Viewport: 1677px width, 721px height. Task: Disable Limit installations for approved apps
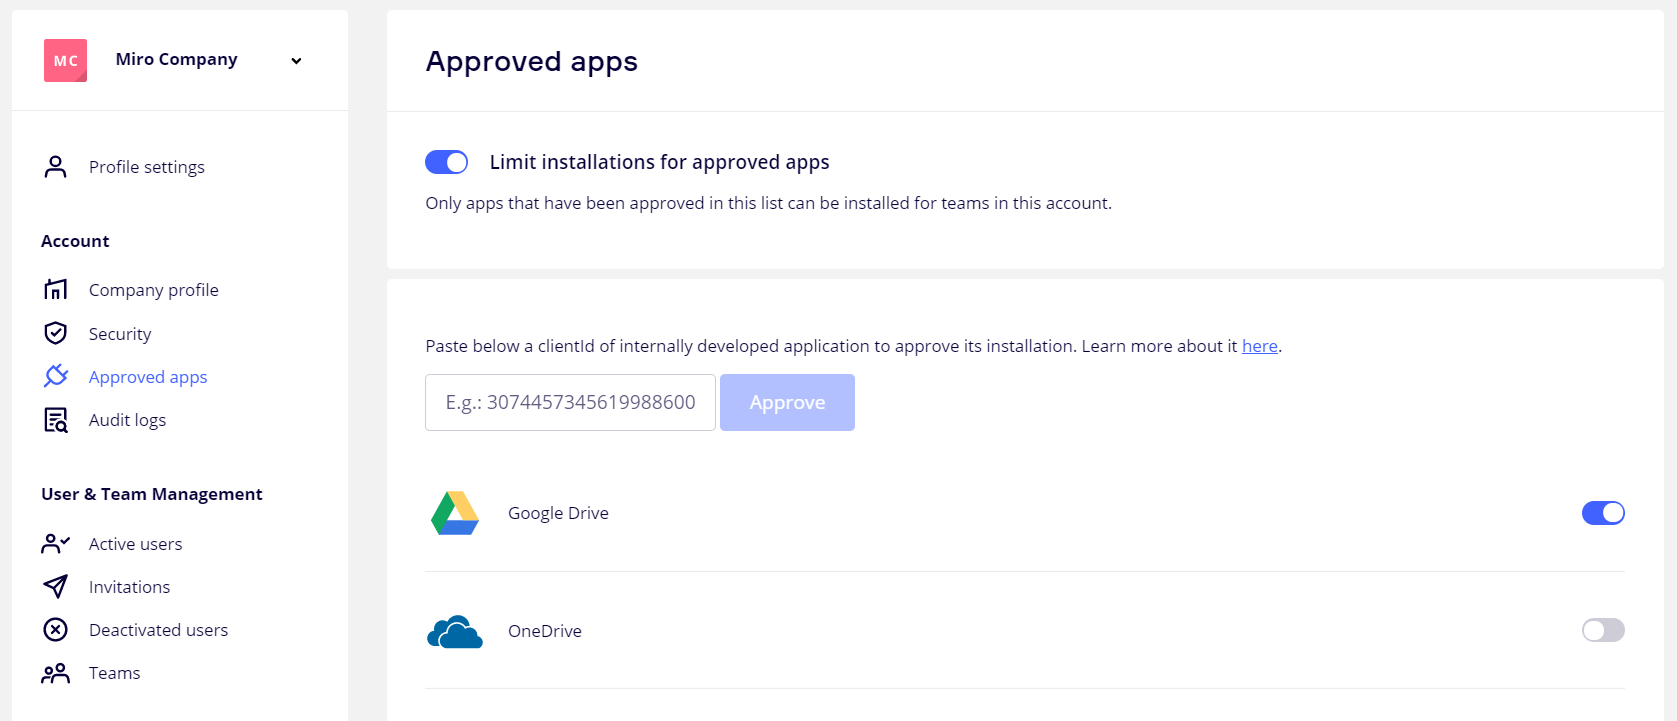(x=446, y=162)
